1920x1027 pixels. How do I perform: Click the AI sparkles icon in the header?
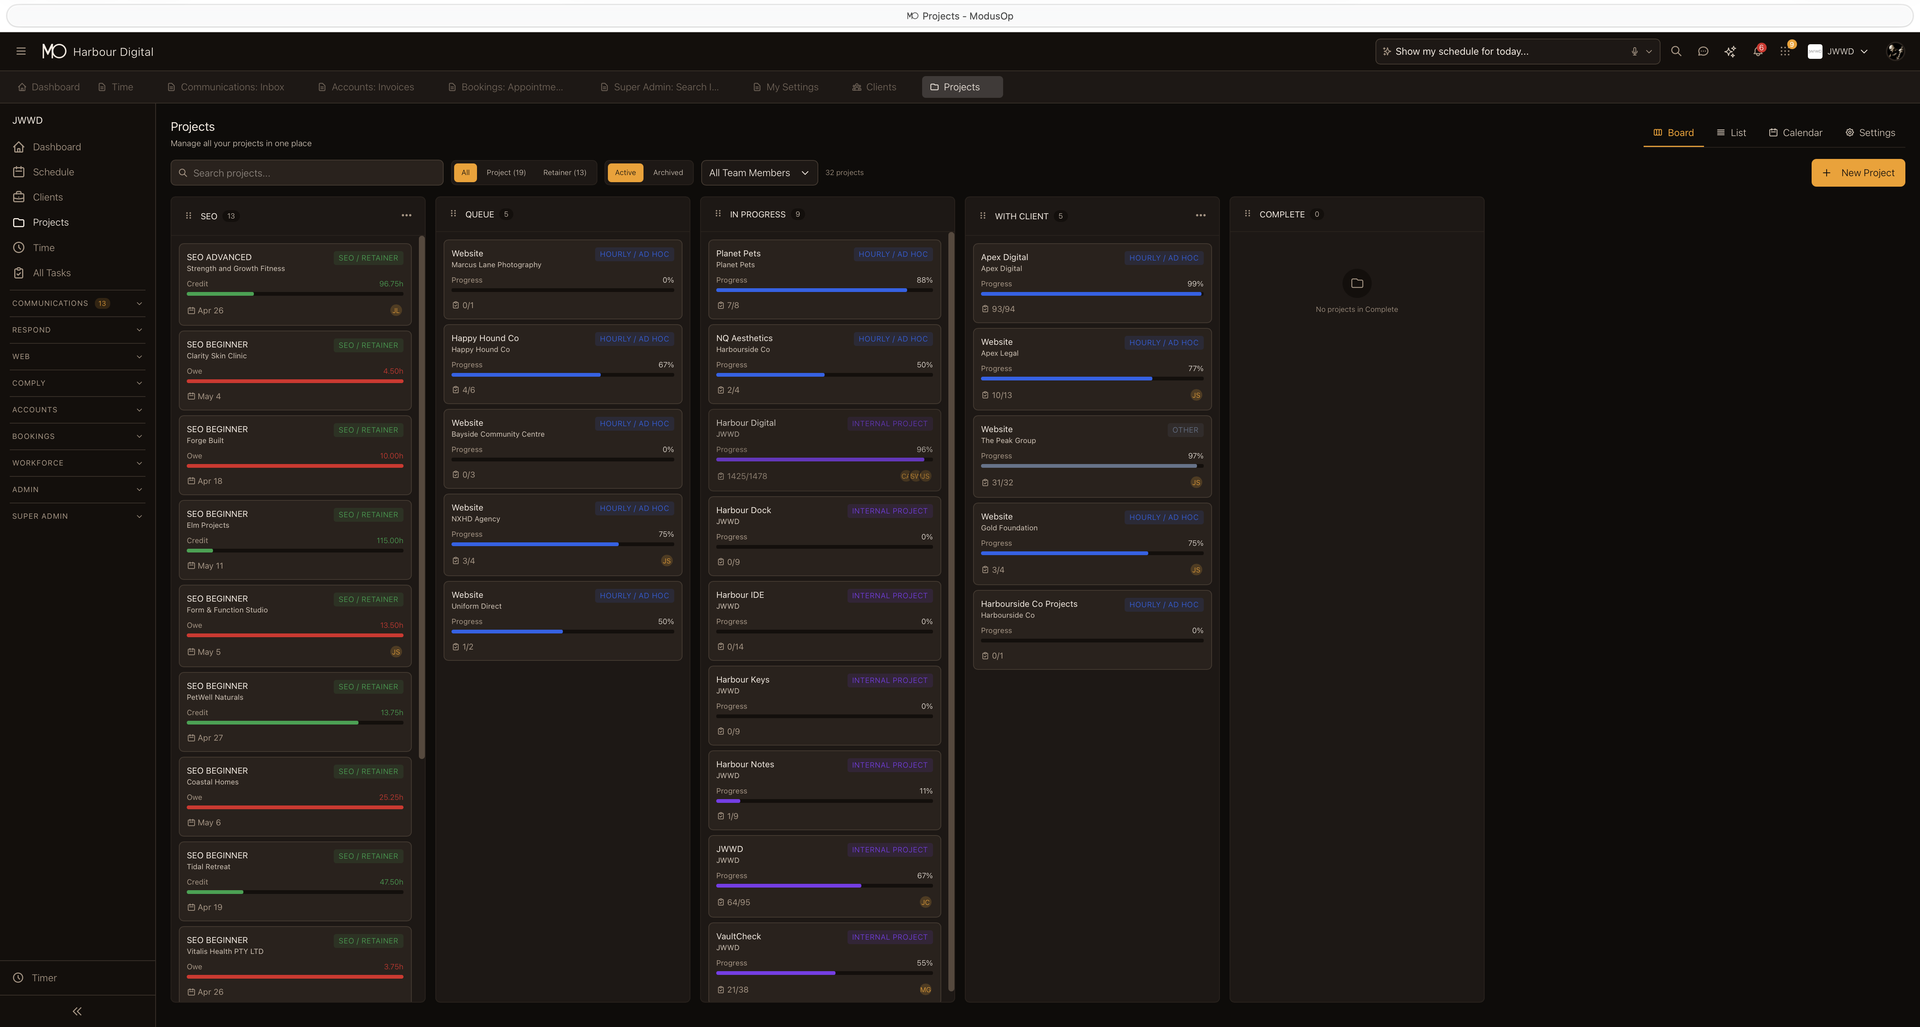(1731, 51)
